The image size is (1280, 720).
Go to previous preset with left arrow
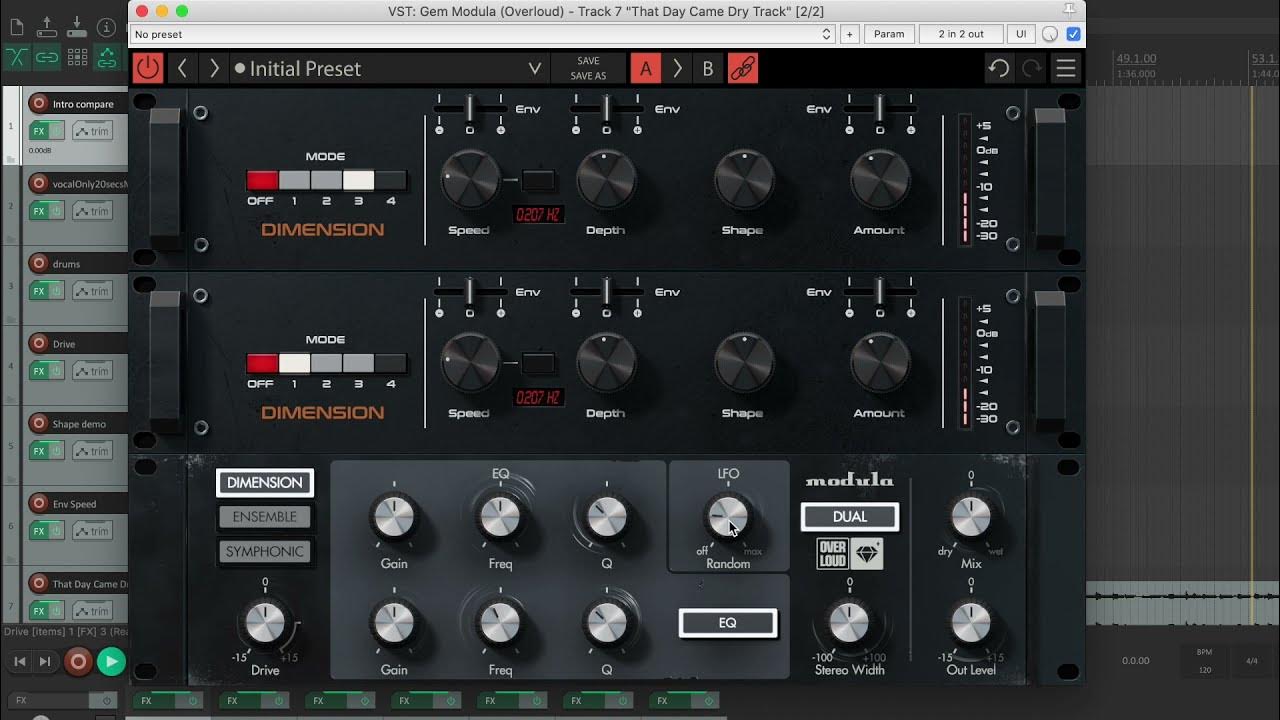[182, 68]
